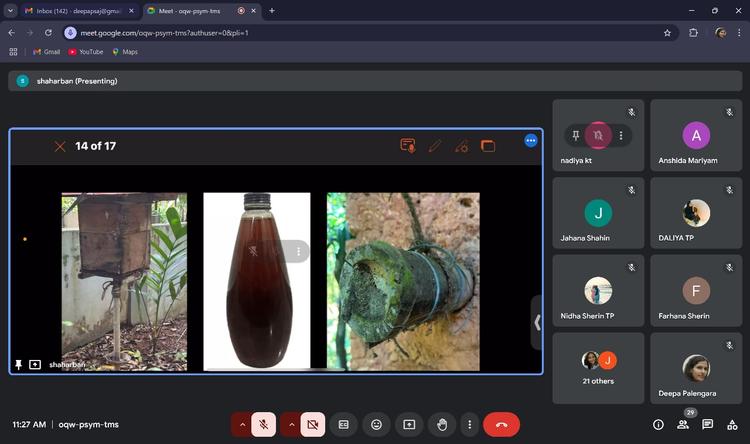The width and height of the screenshot is (750, 444).
Task: Toggle closed captions
Action: (x=344, y=424)
